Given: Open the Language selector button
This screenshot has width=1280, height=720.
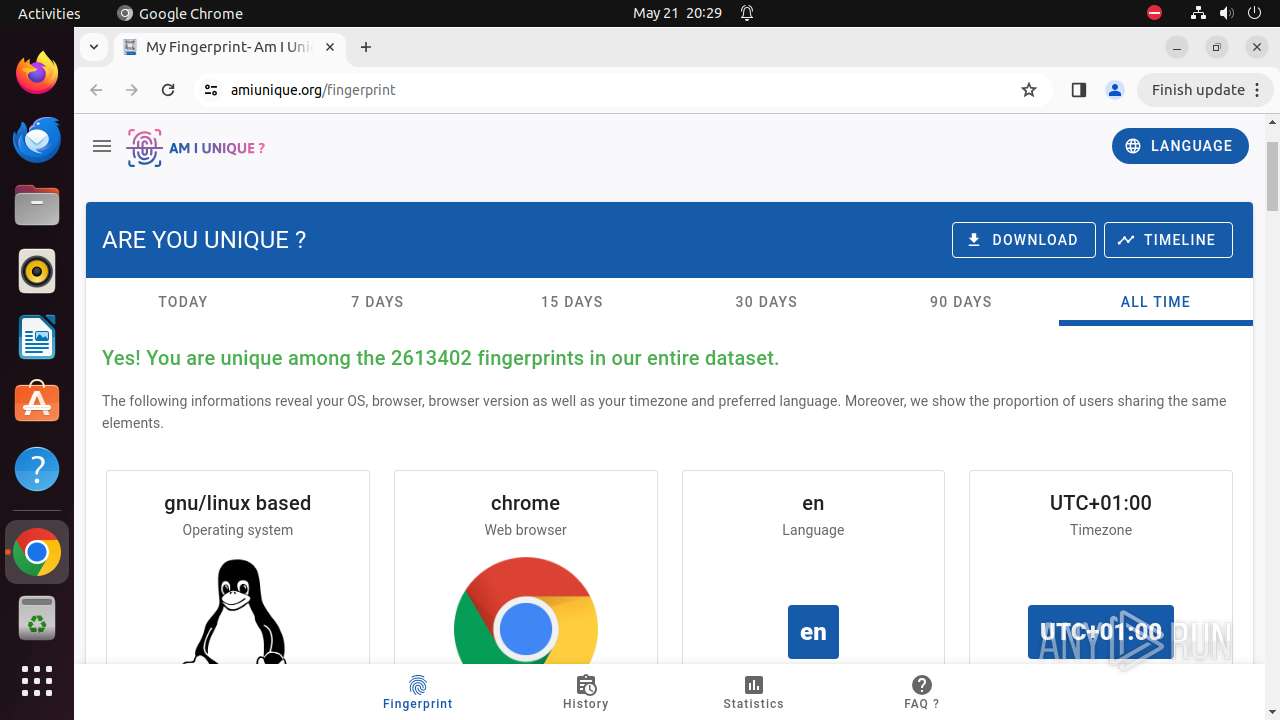Looking at the screenshot, I should click(x=1180, y=146).
